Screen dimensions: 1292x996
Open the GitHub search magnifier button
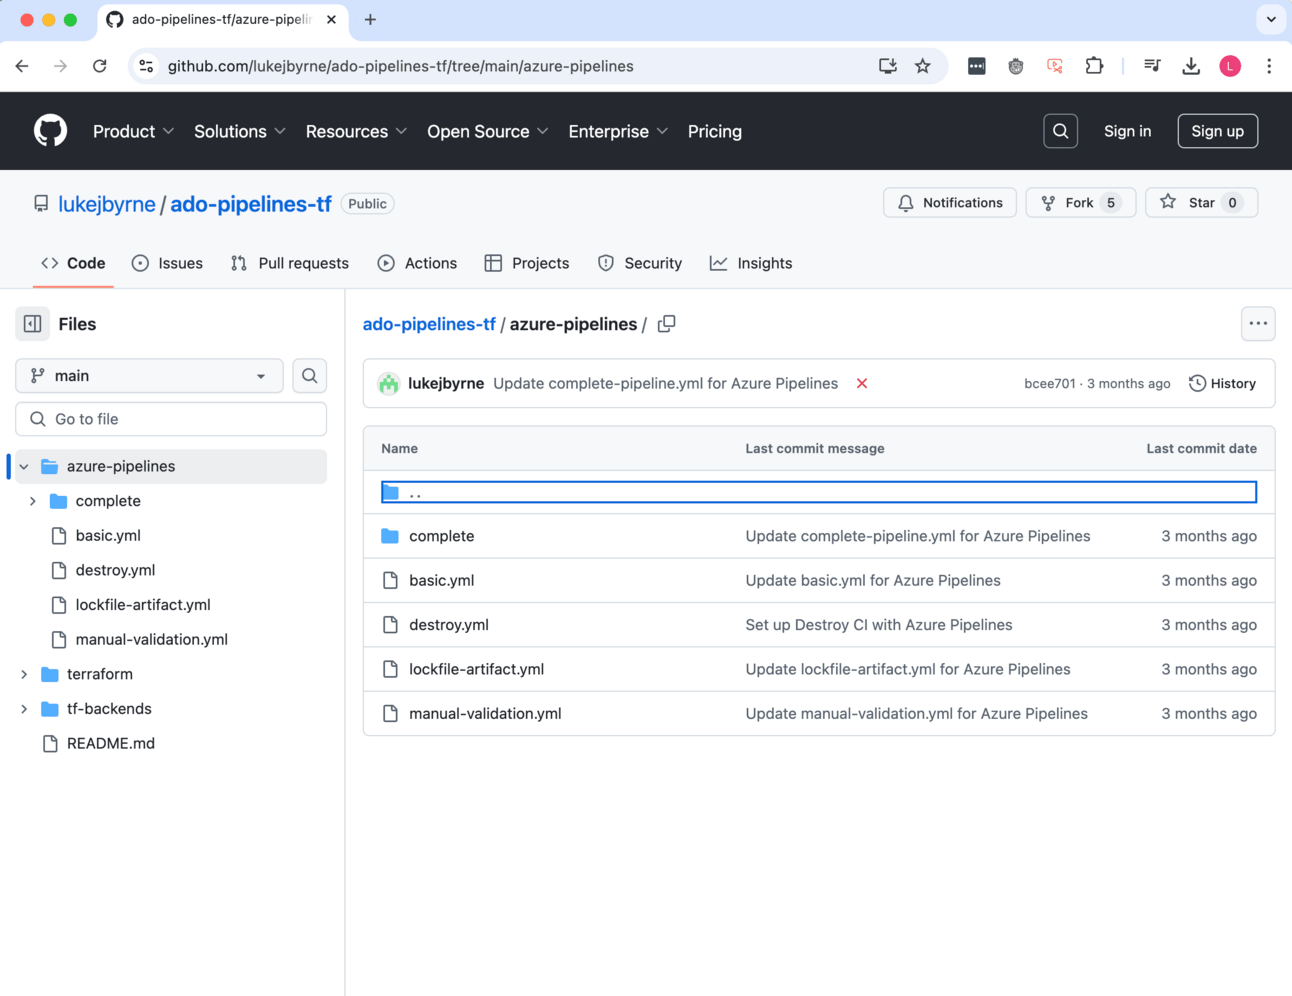1060,131
